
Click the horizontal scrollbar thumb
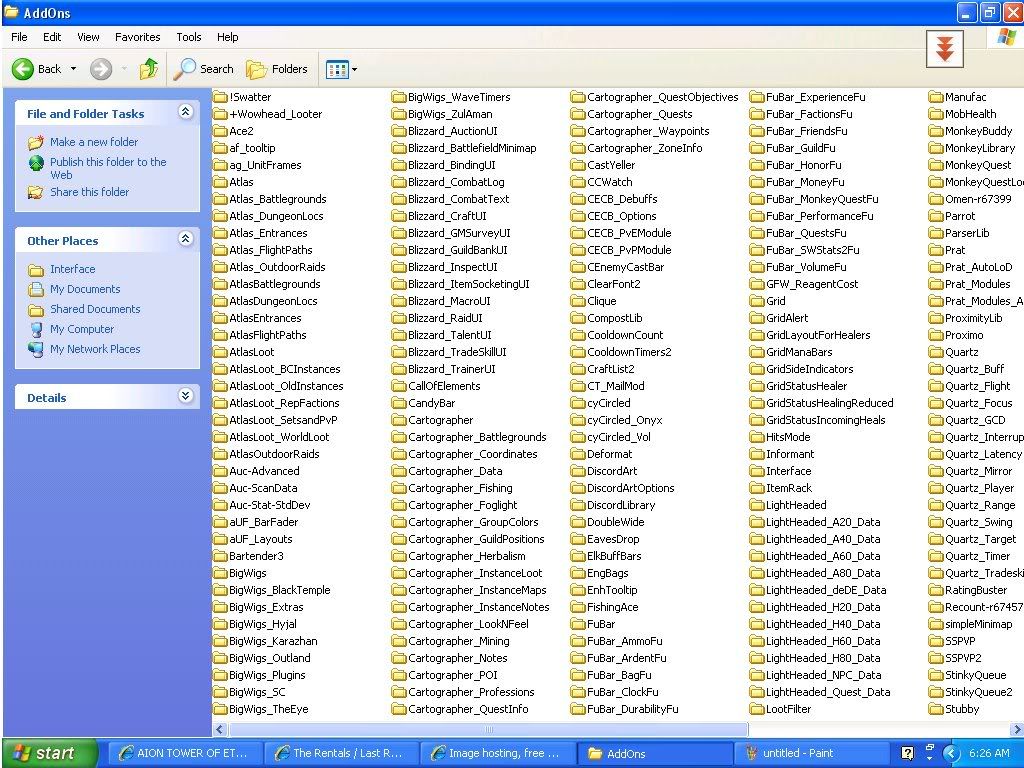click(x=488, y=729)
